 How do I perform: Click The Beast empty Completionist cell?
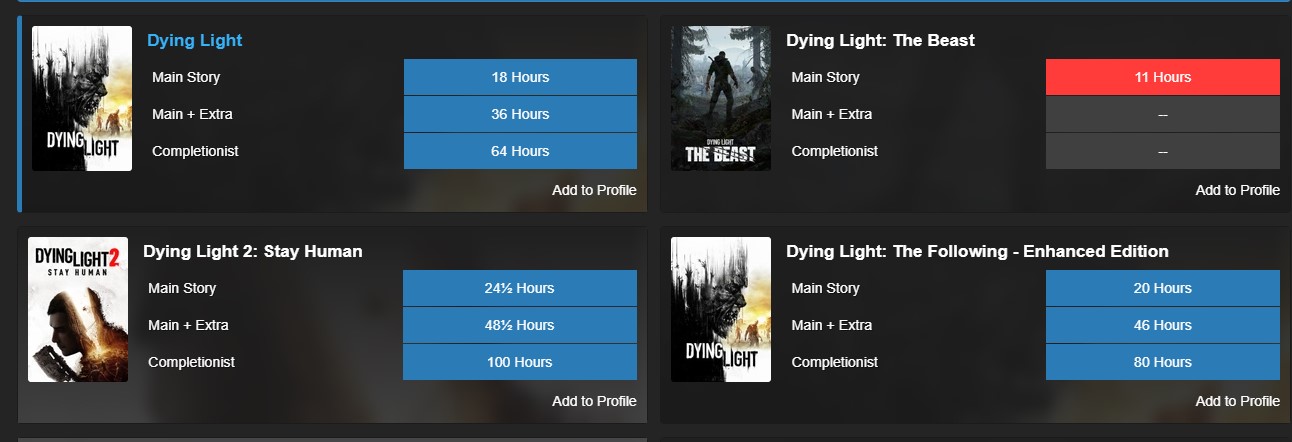point(1163,151)
